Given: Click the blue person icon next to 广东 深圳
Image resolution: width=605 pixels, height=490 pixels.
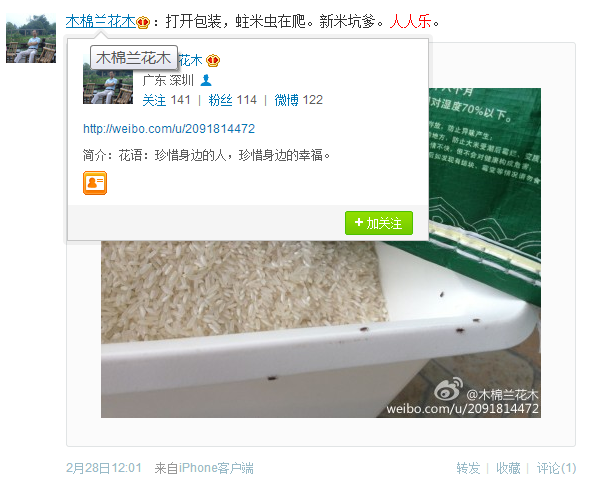Looking at the screenshot, I should click(206, 80).
